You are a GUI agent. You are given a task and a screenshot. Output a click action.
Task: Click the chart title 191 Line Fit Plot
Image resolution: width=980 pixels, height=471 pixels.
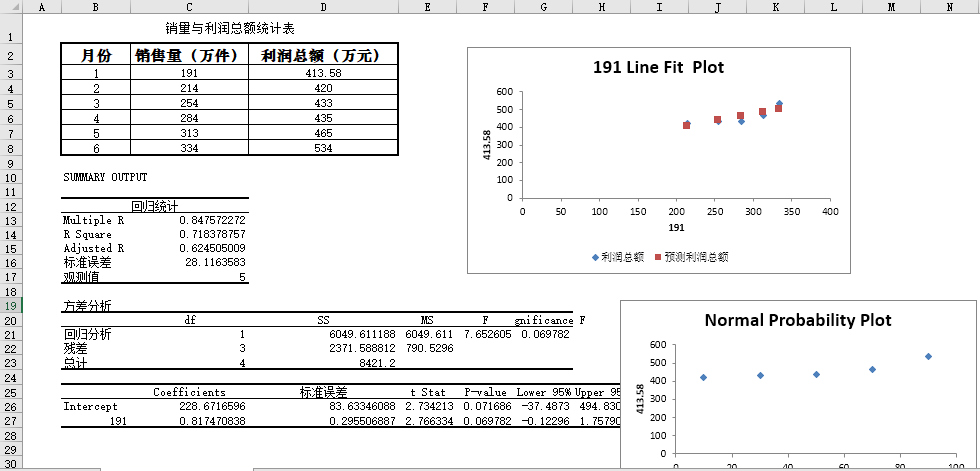pos(658,68)
